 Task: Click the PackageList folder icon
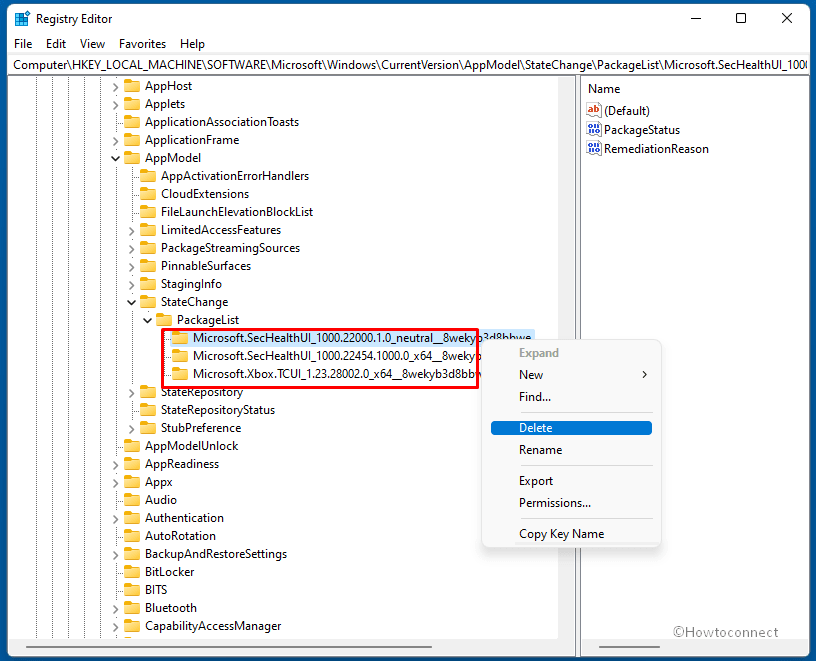(x=164, y=320)
